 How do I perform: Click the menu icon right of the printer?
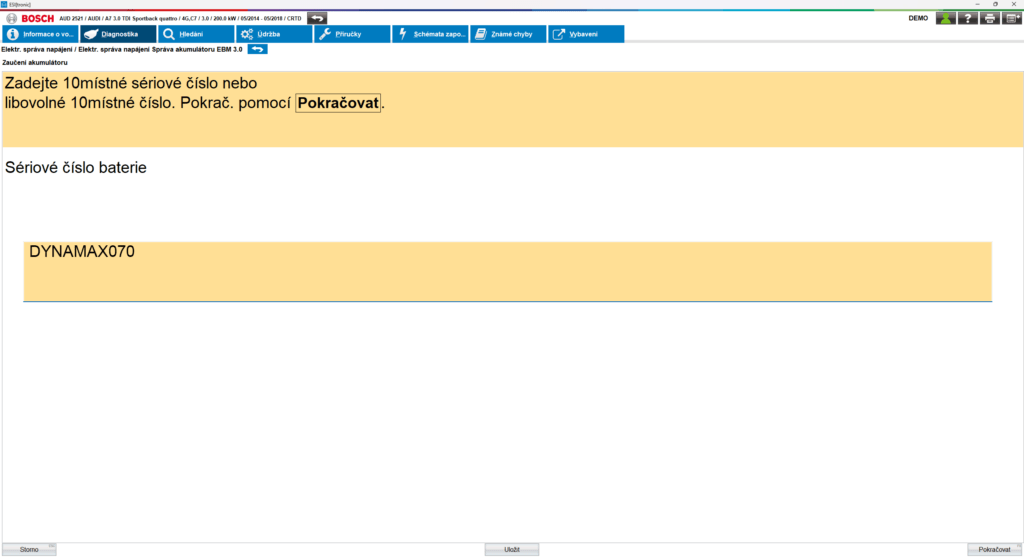coord(1011,18)
